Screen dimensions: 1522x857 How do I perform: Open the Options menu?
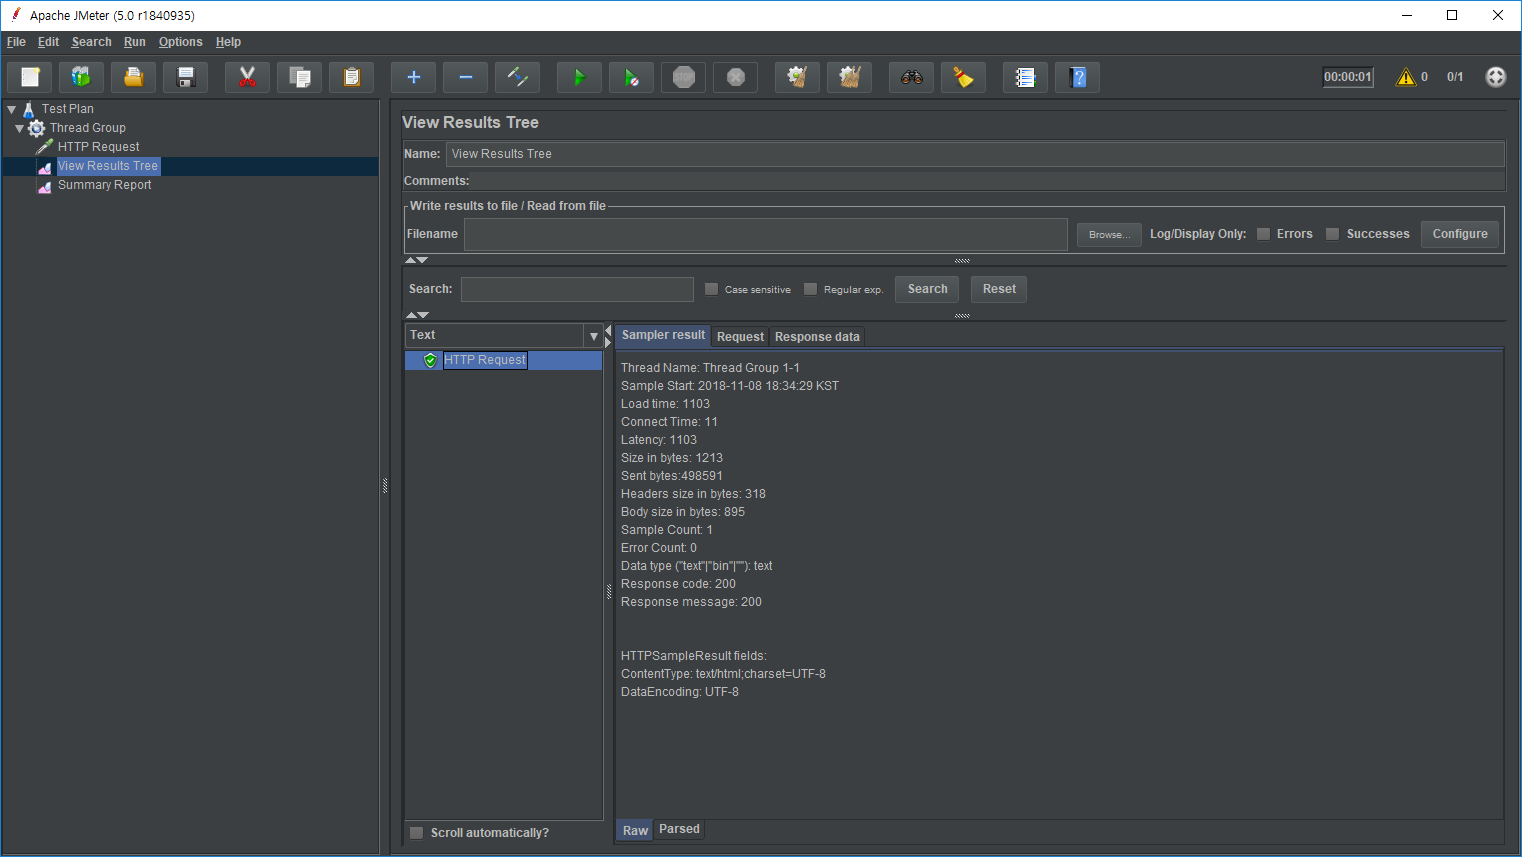pyautogui.click(x=181, y=42)
